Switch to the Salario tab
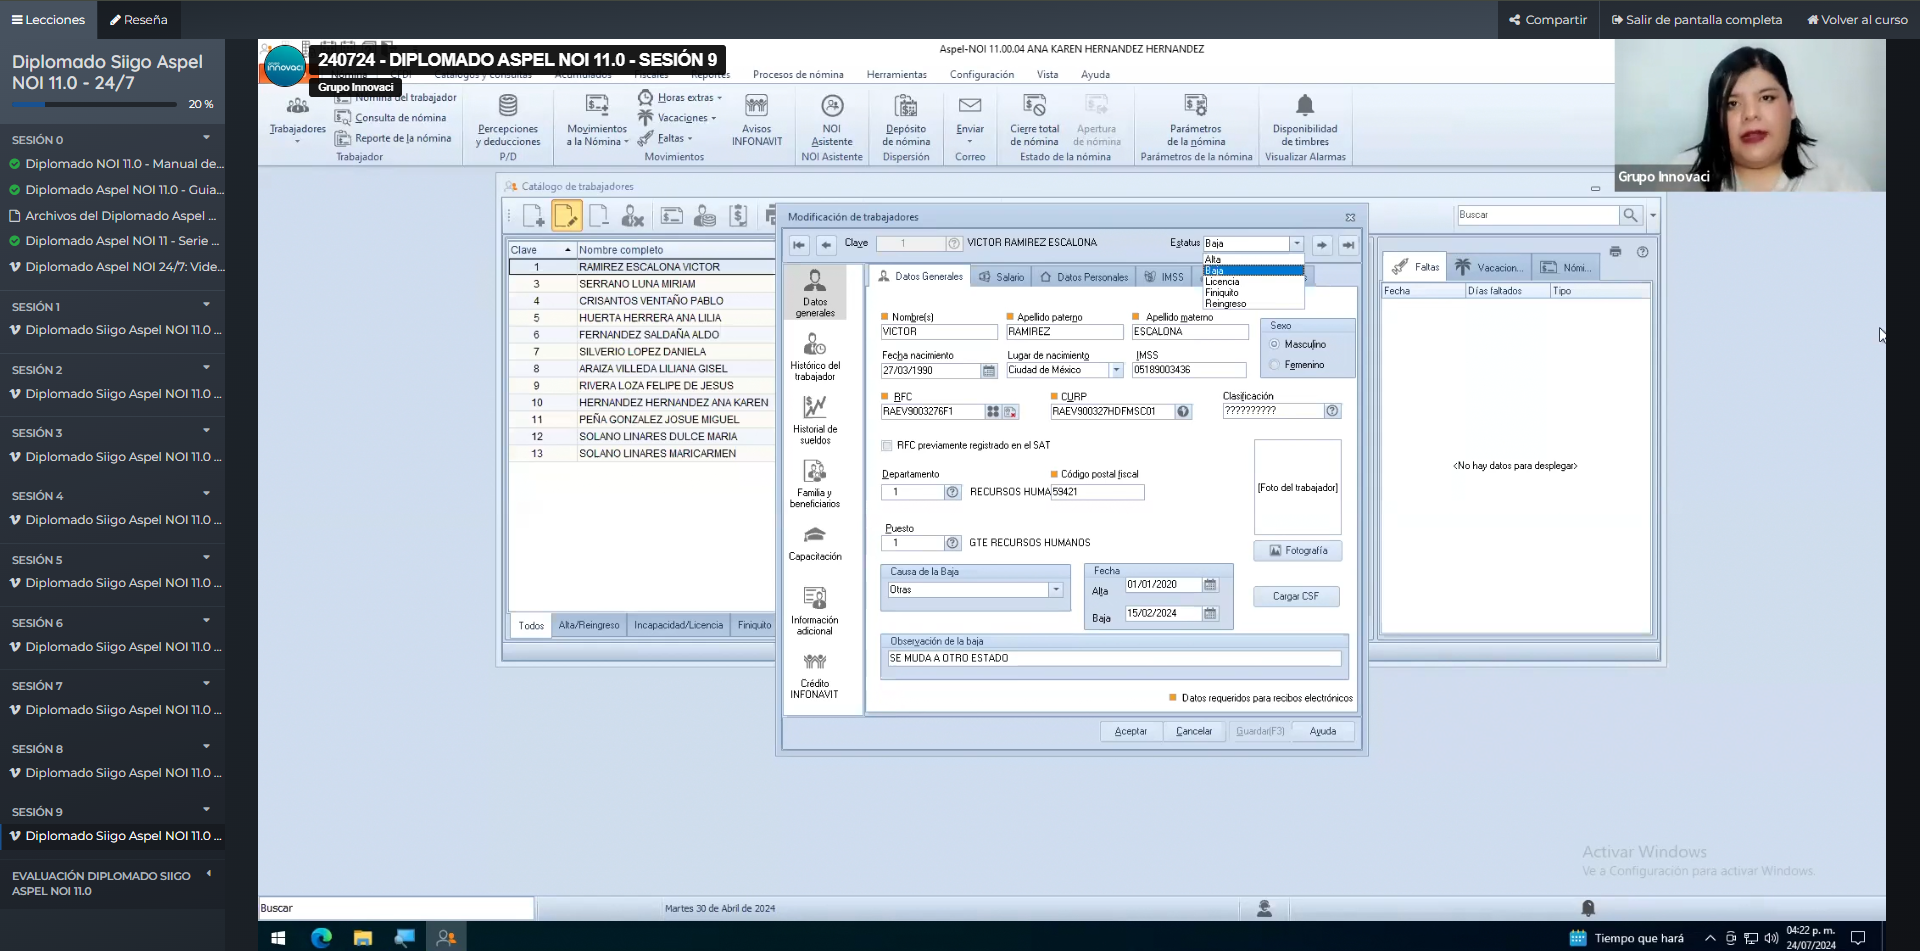This screenshot has height=951, width=1920. [1002, 277]
